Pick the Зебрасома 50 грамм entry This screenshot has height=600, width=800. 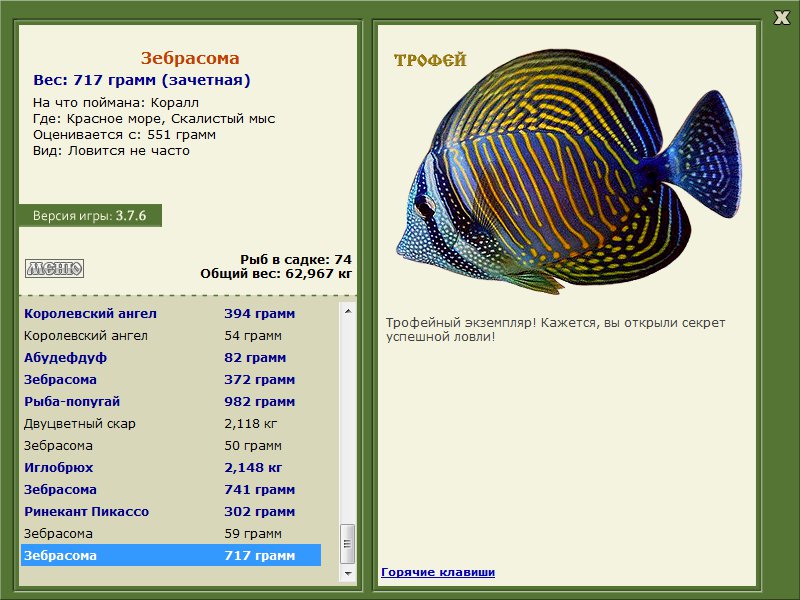(171, 445)
